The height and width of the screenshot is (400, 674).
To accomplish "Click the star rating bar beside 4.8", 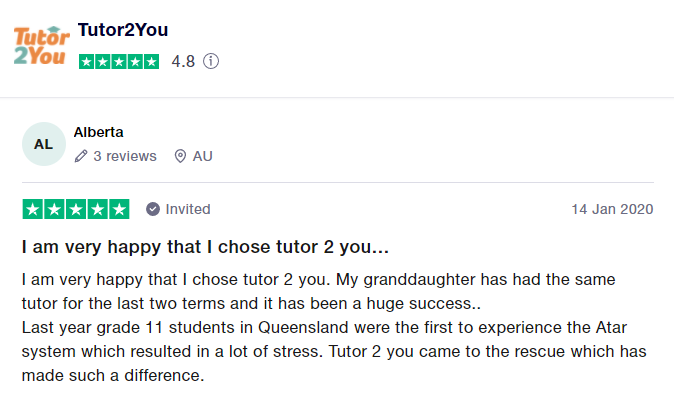I will pos(118,61).
